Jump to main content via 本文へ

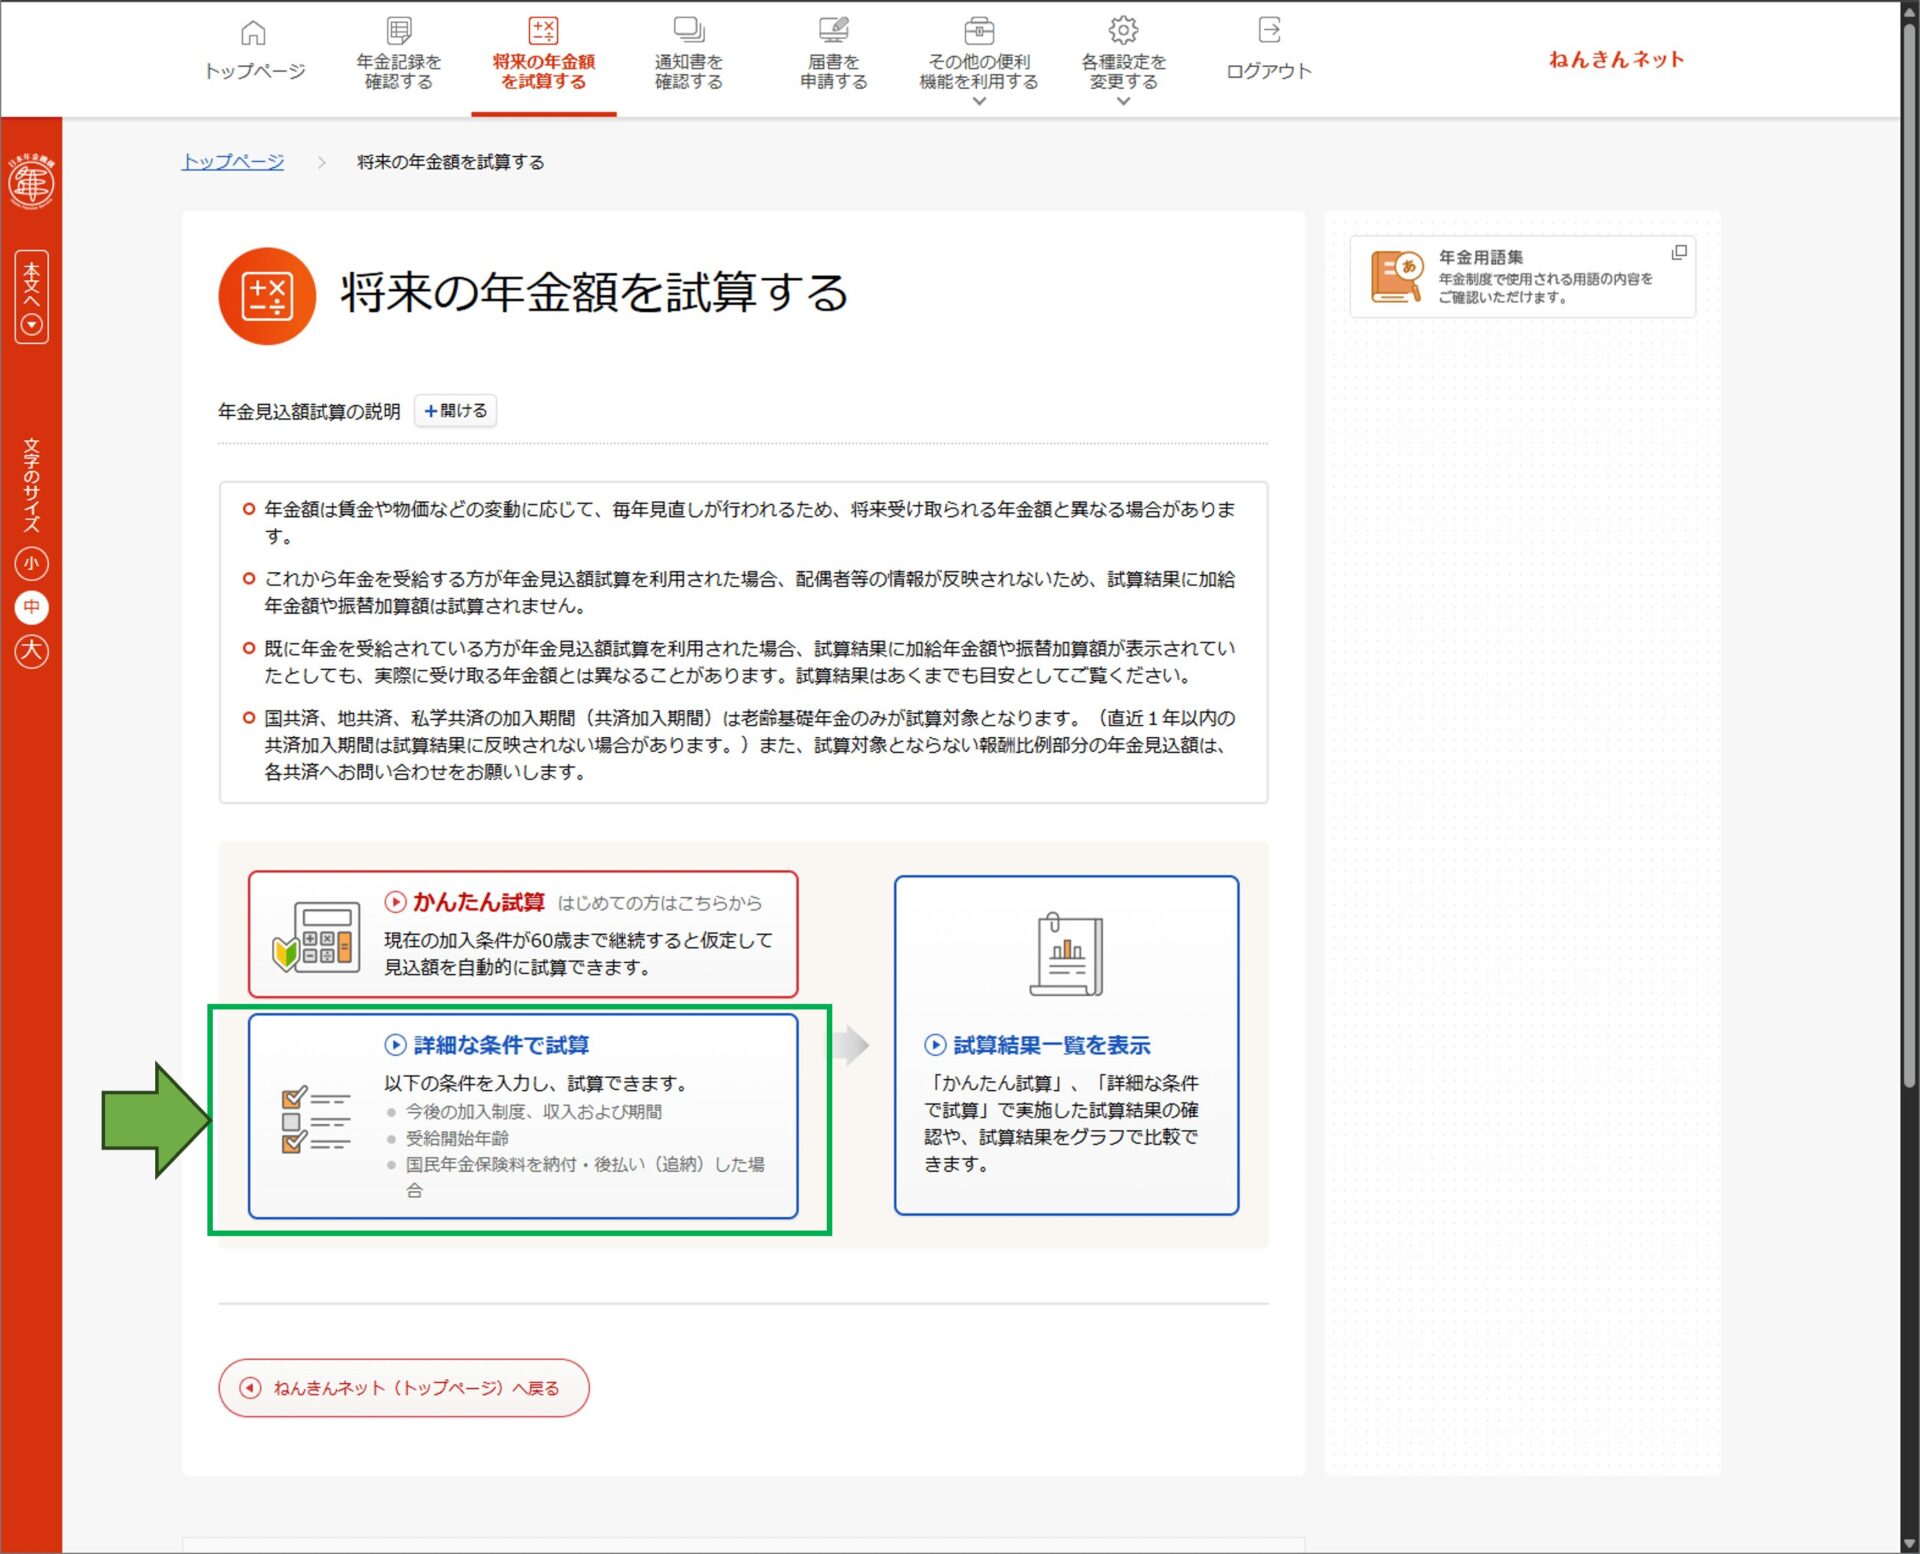tap(31, 297)
